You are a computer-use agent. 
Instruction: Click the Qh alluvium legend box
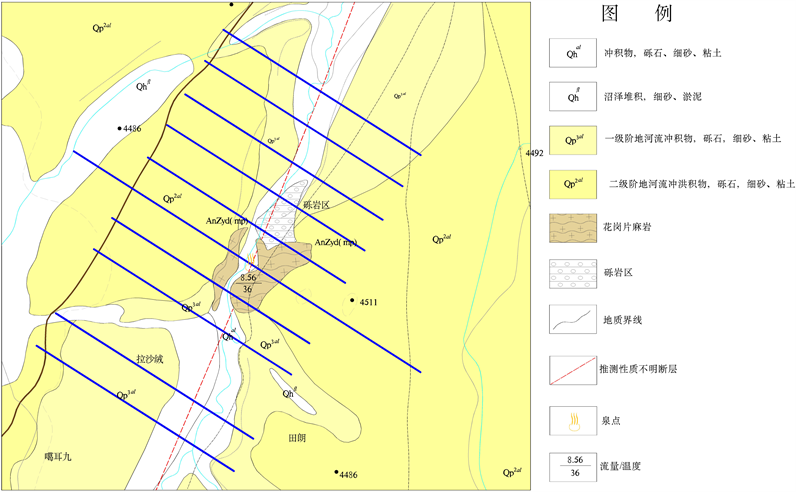pos(573,52)
